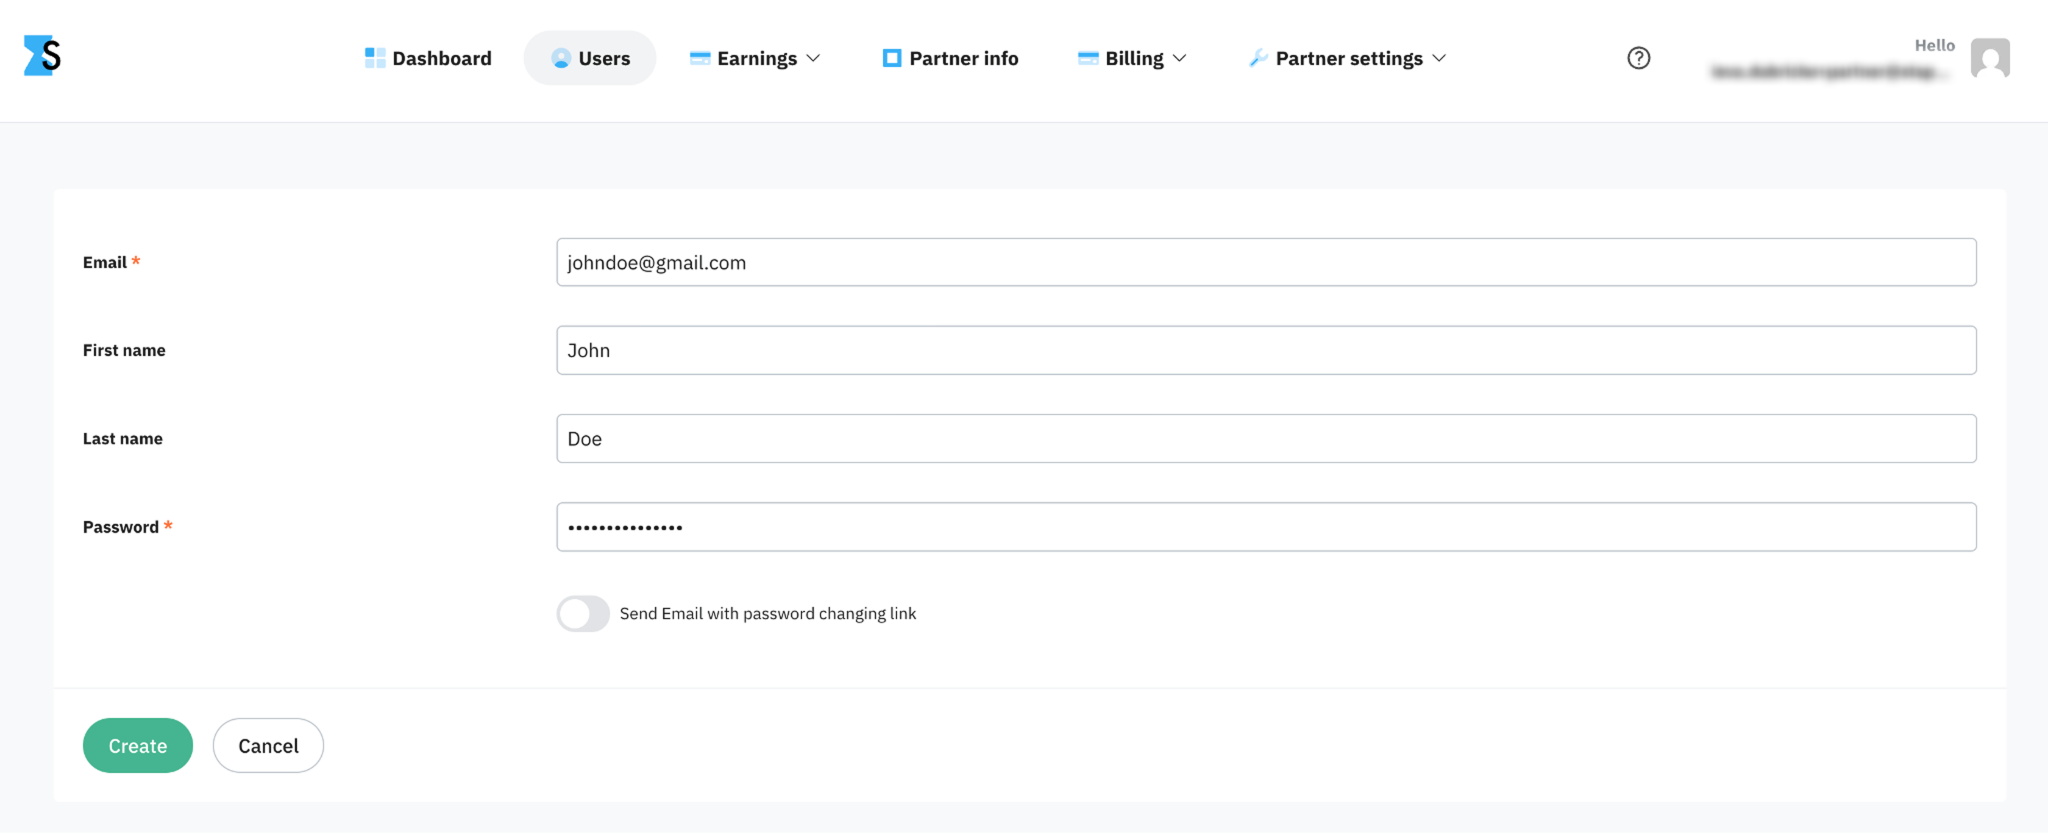The height and width of the screenshot is (833, 2048).
Task: Focus the Password input field
Action: click(1266, 527)
